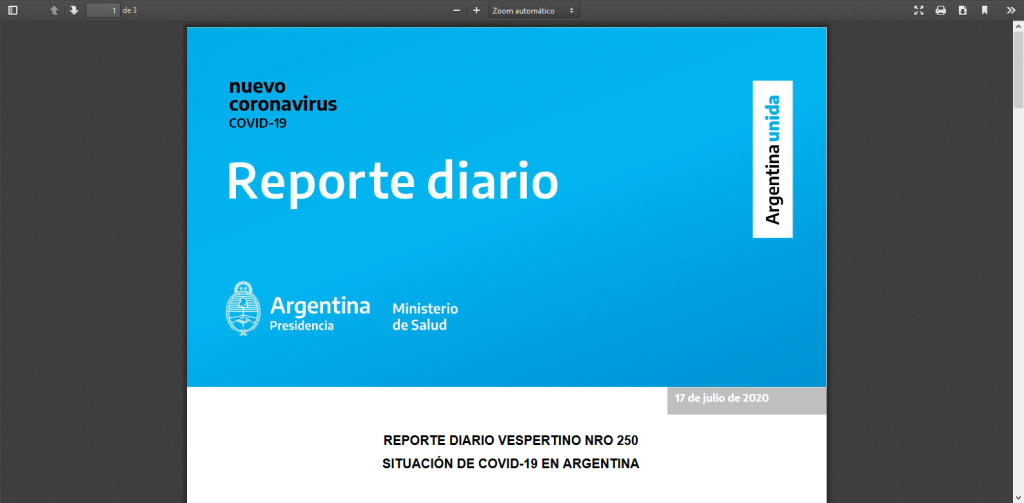This screenshot has height=503, width=1024.
Task: Go to the next page
Action: [74, 10]
